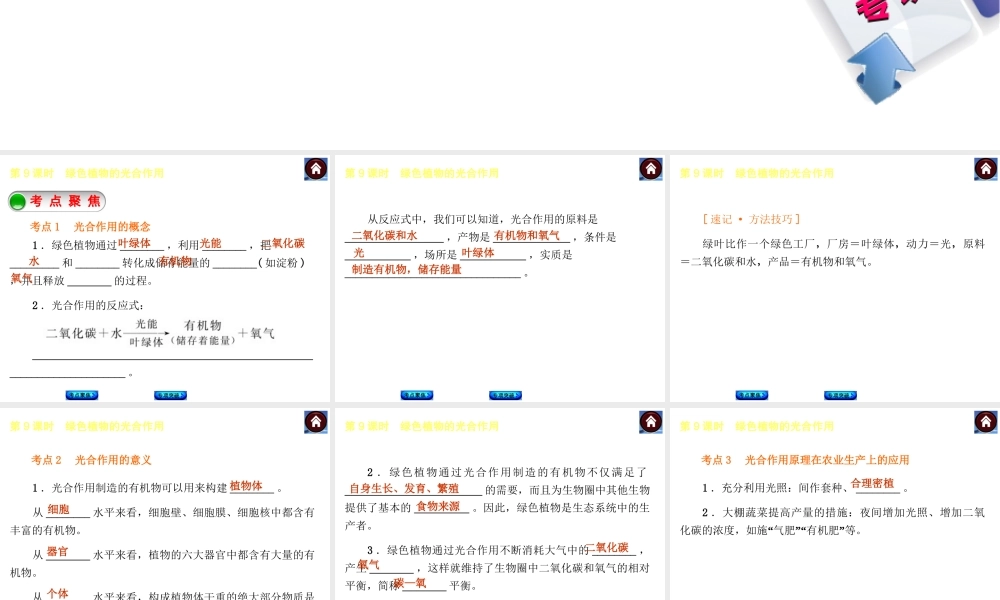Screen dimensions: 1000x600
Task: Click the answer 光能 after 利用
Action: pyautogui.click(x=210, y=244)
